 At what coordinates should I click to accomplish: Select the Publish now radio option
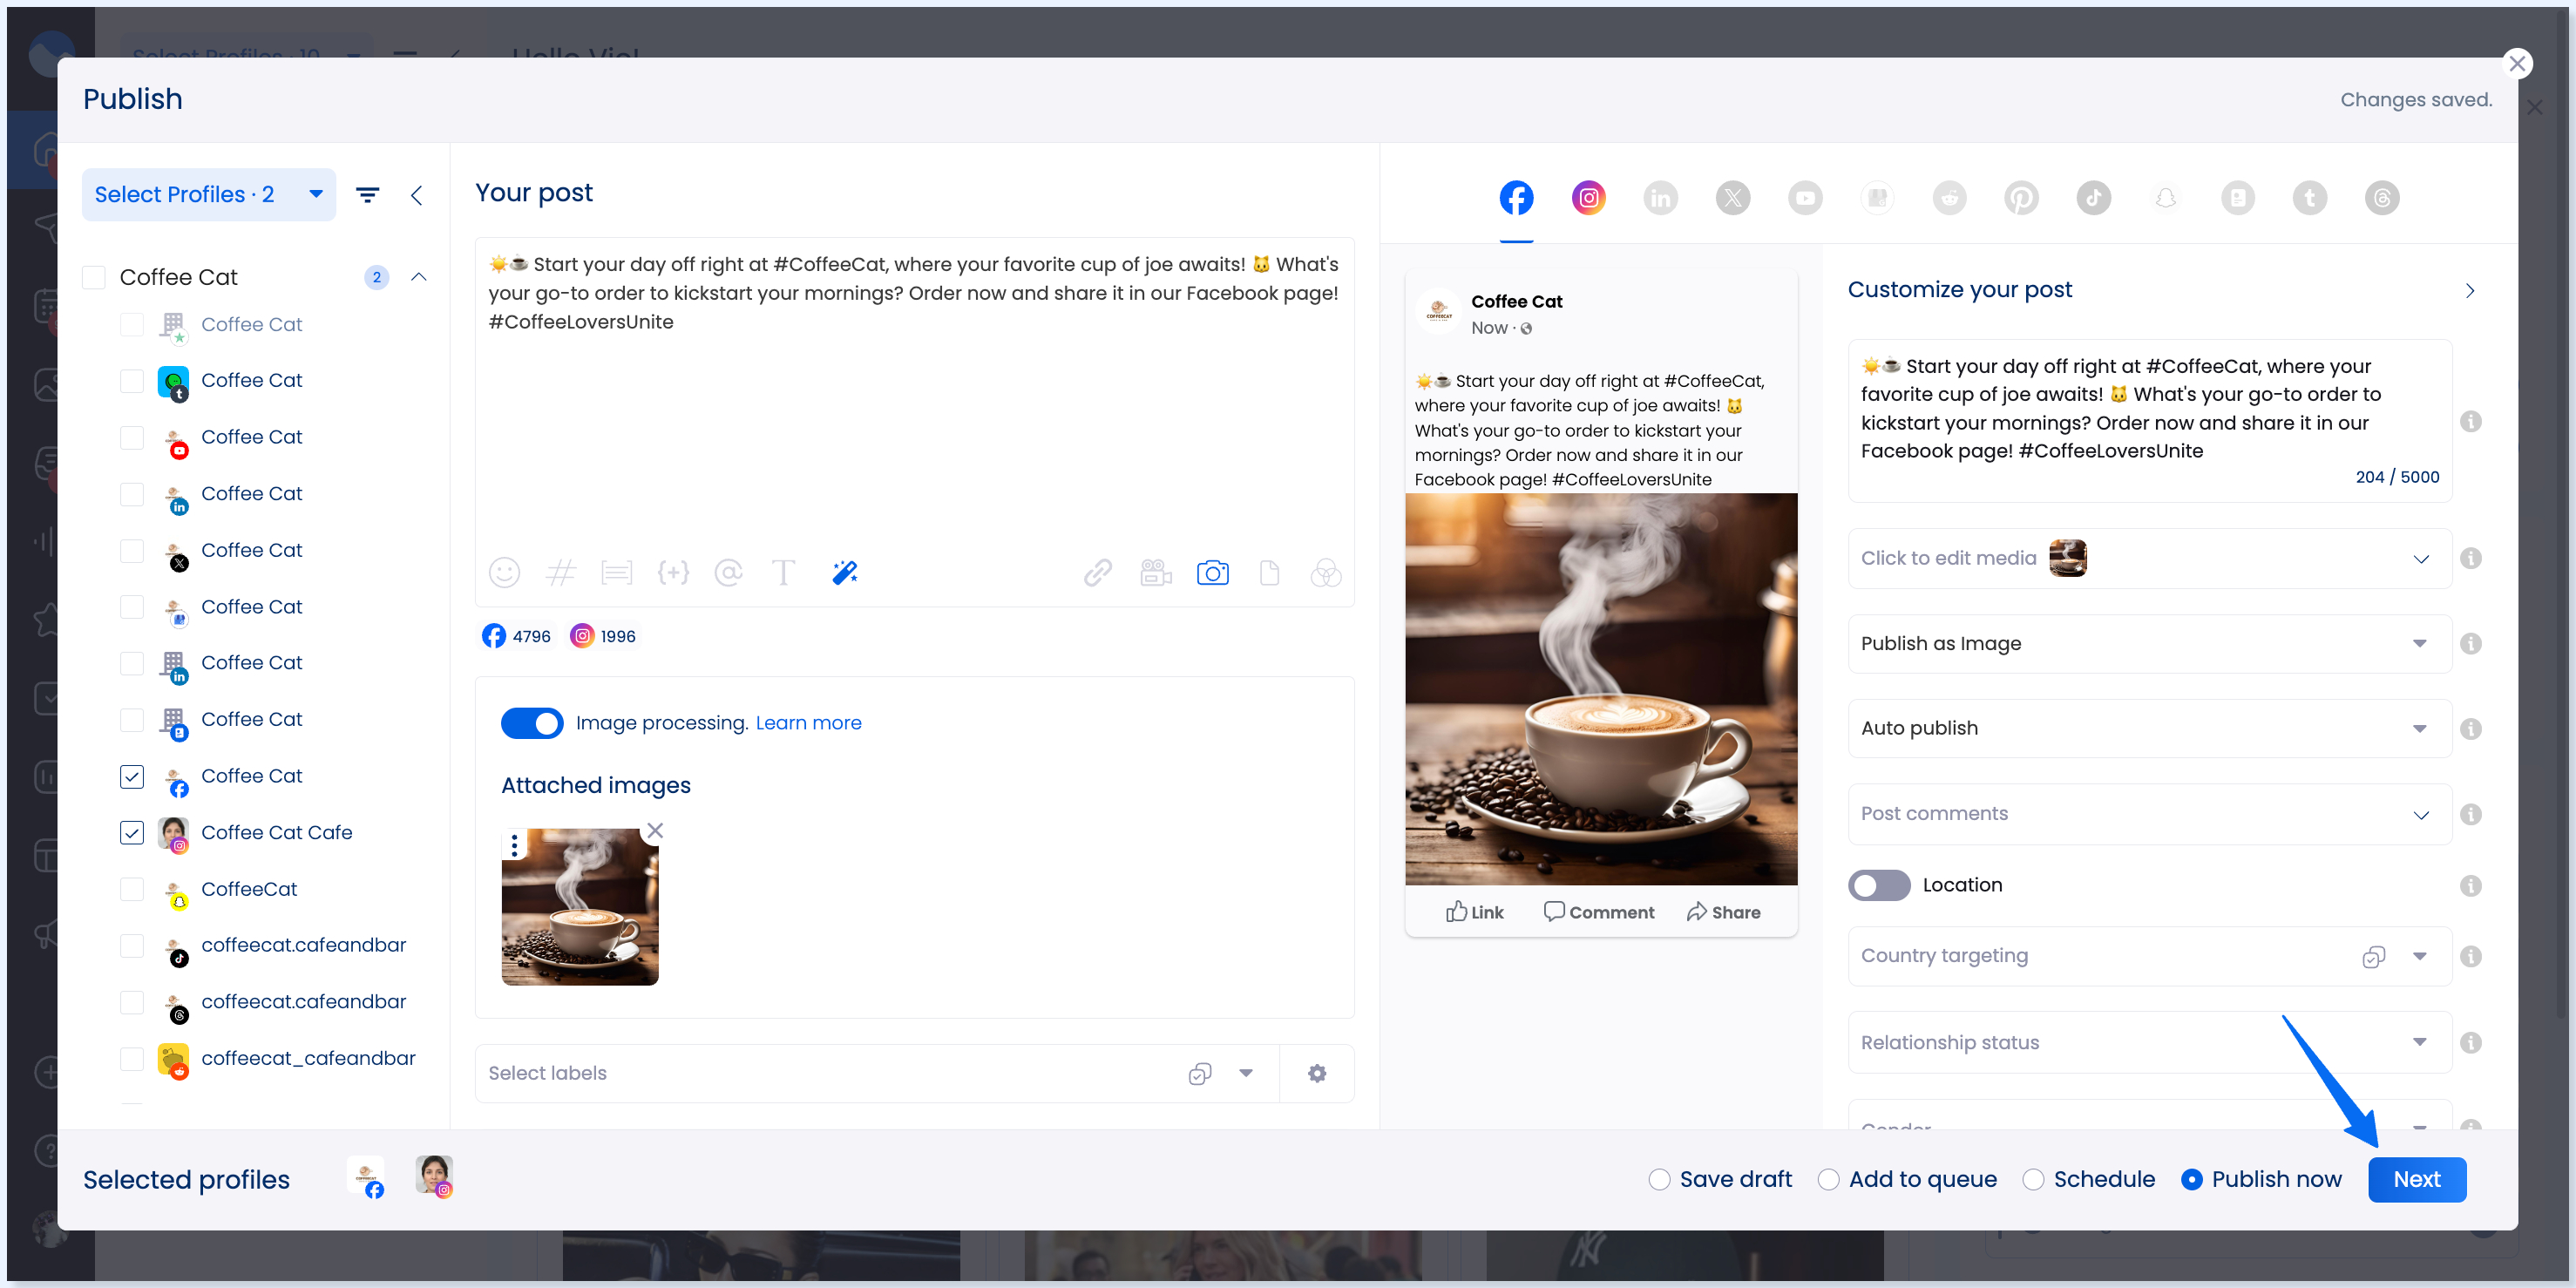pyautogui.click(x=2191, y=1180)
